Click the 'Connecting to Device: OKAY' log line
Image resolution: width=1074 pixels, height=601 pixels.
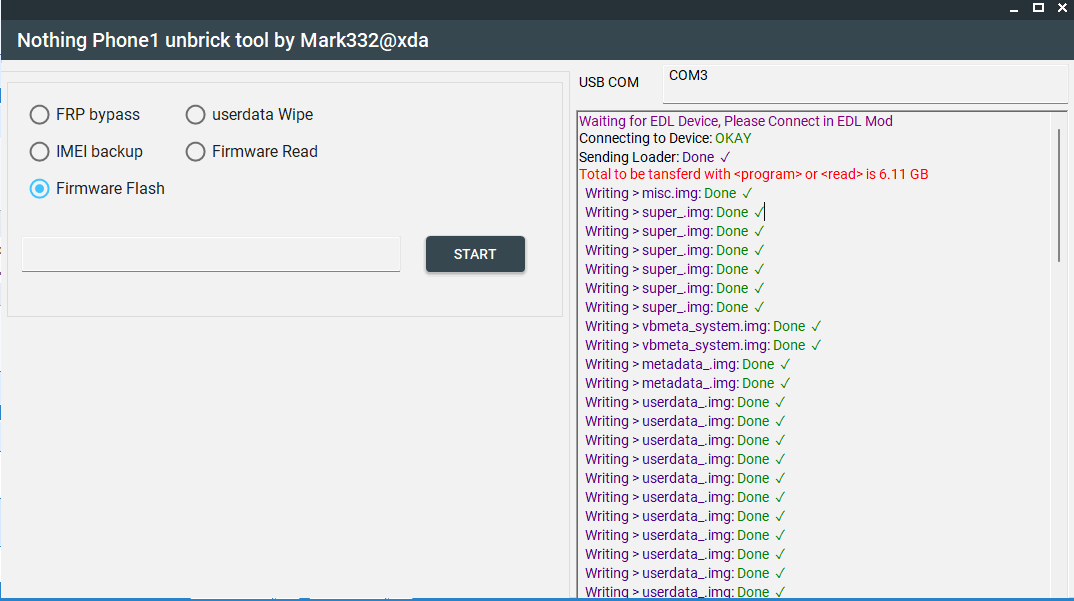point(665,138)
